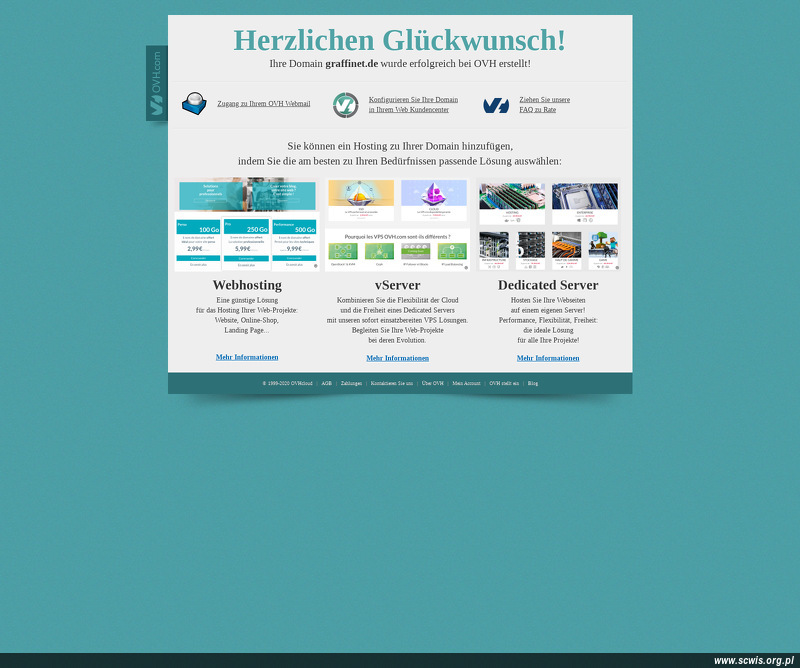The image size is (800, 668).
Task: Open 'Kontaktieren Sie uns' footer link
Action: point(392,383)
